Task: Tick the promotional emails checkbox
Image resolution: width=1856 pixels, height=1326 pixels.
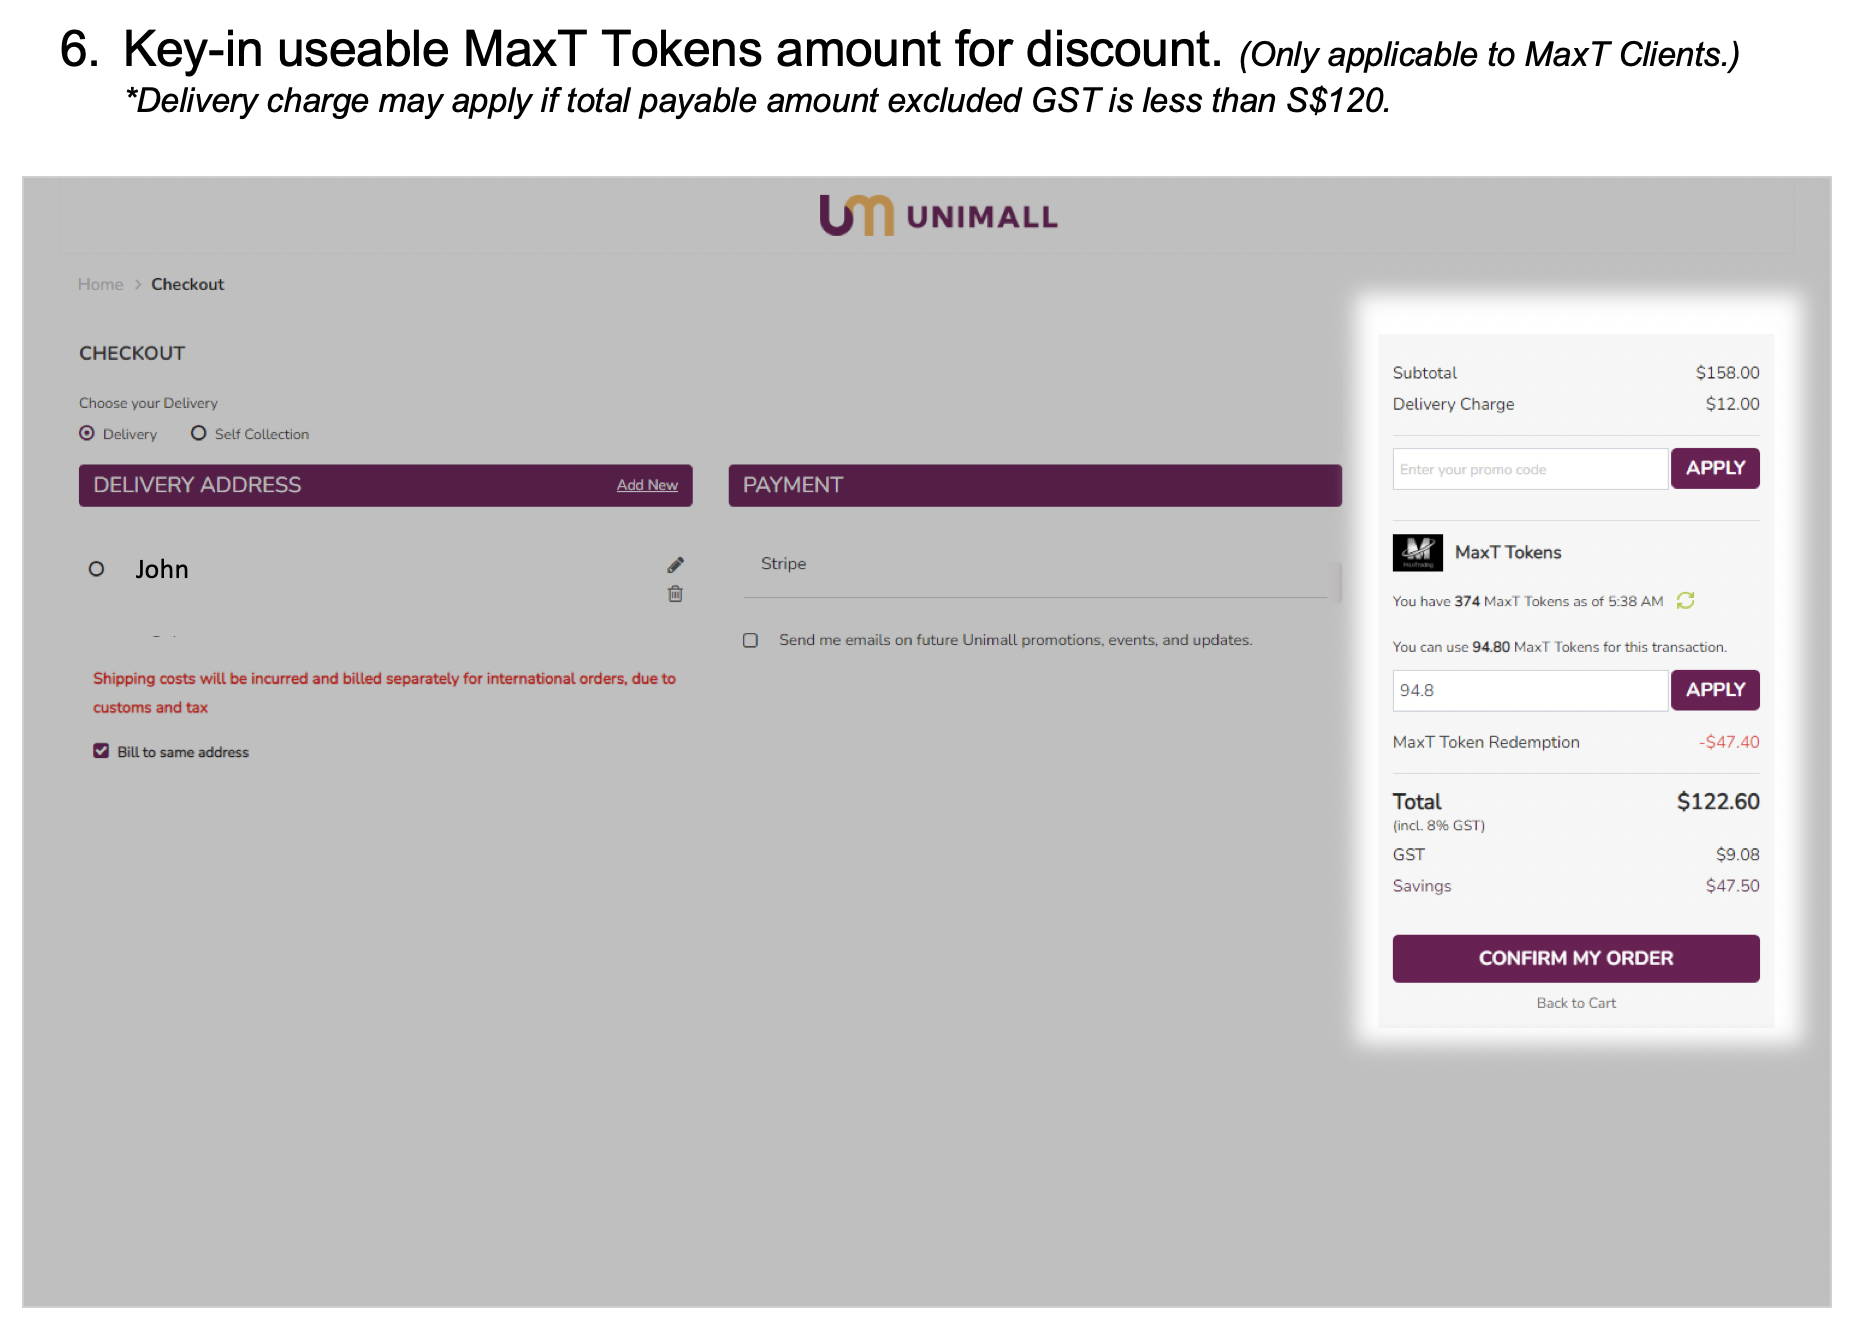Action: [750, 640]
